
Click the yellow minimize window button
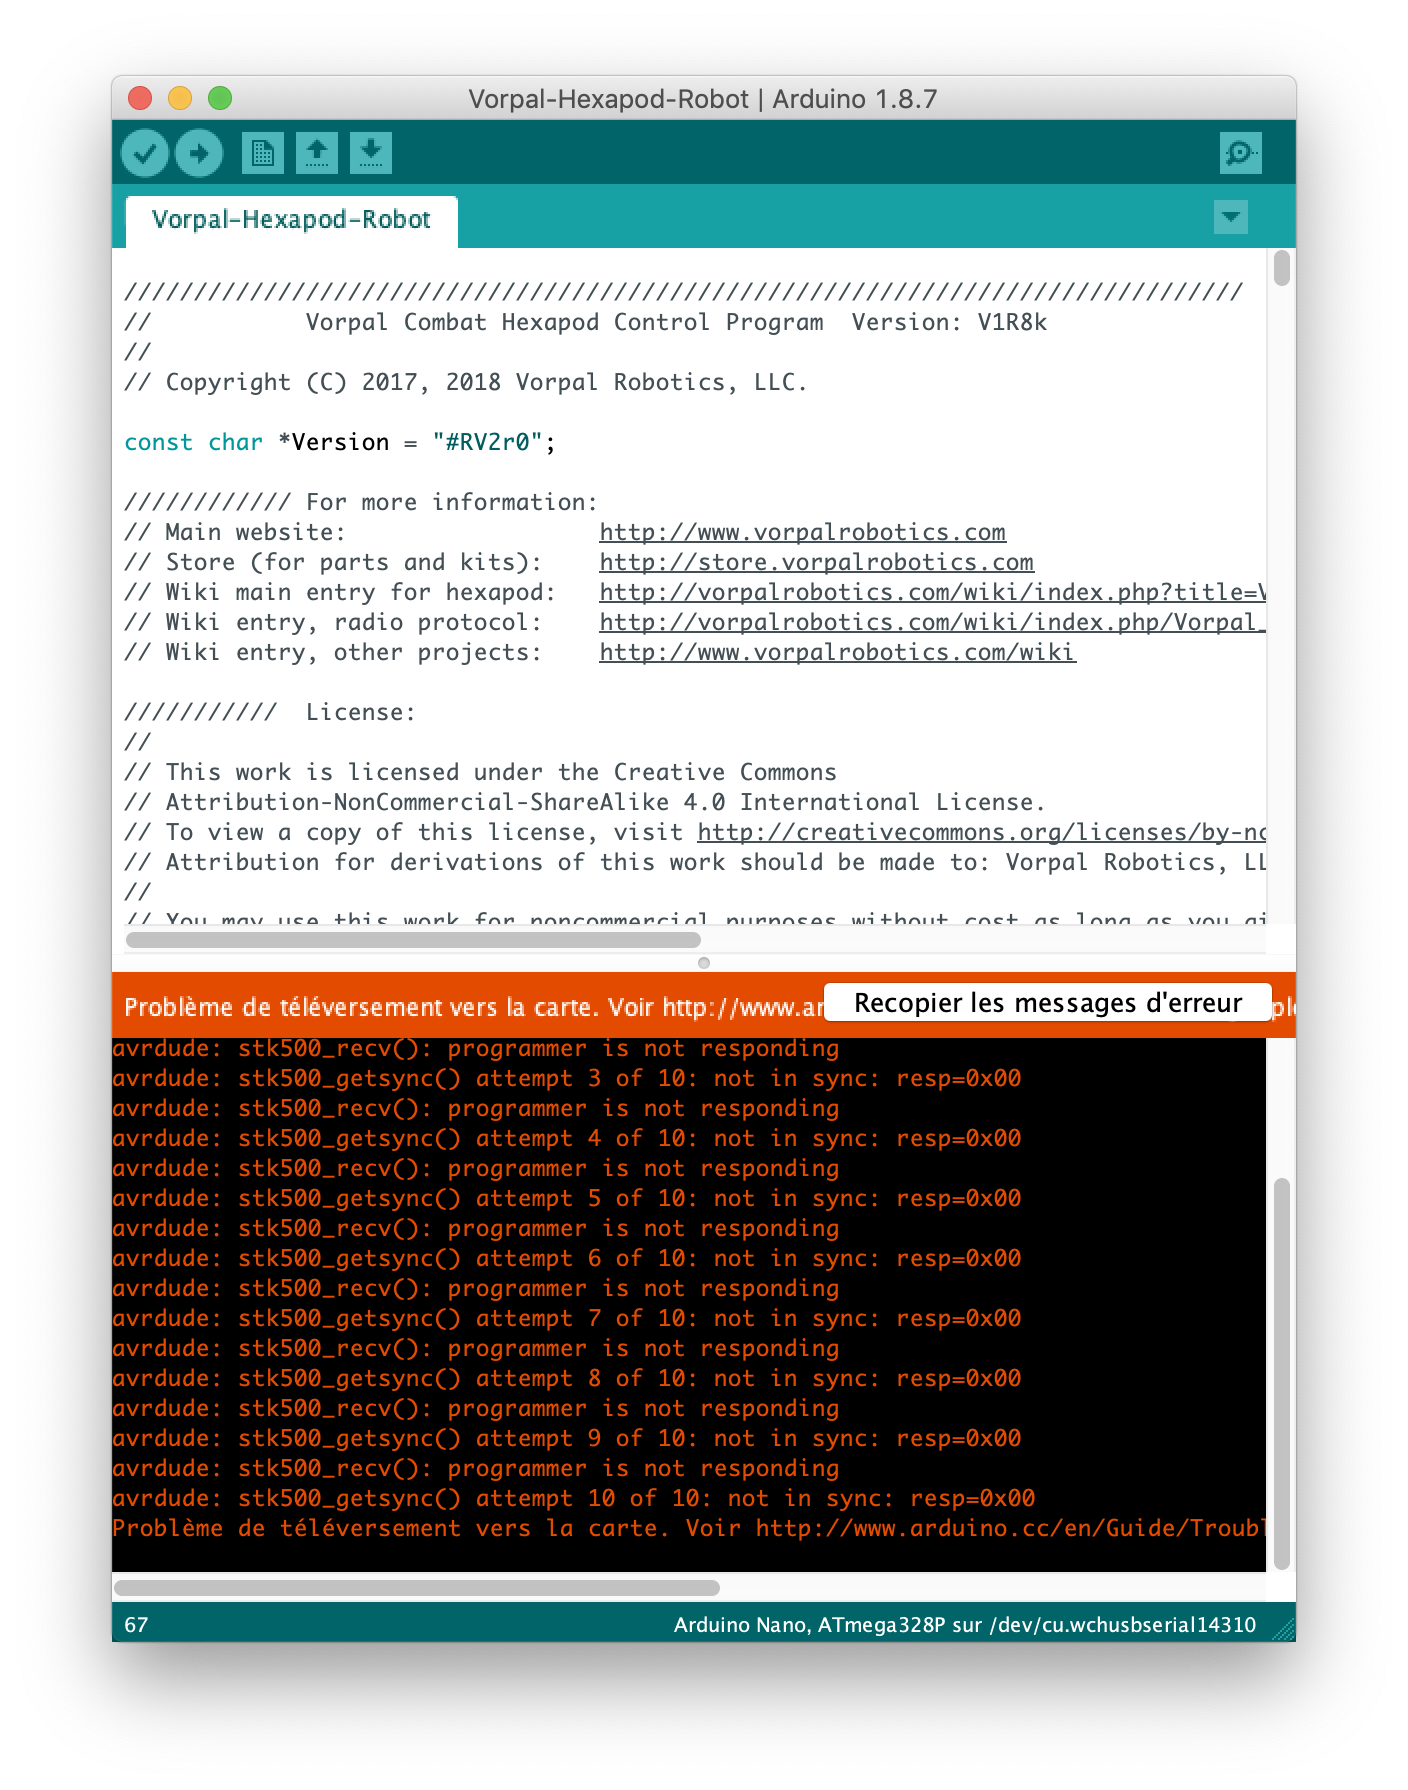(180, 98)
